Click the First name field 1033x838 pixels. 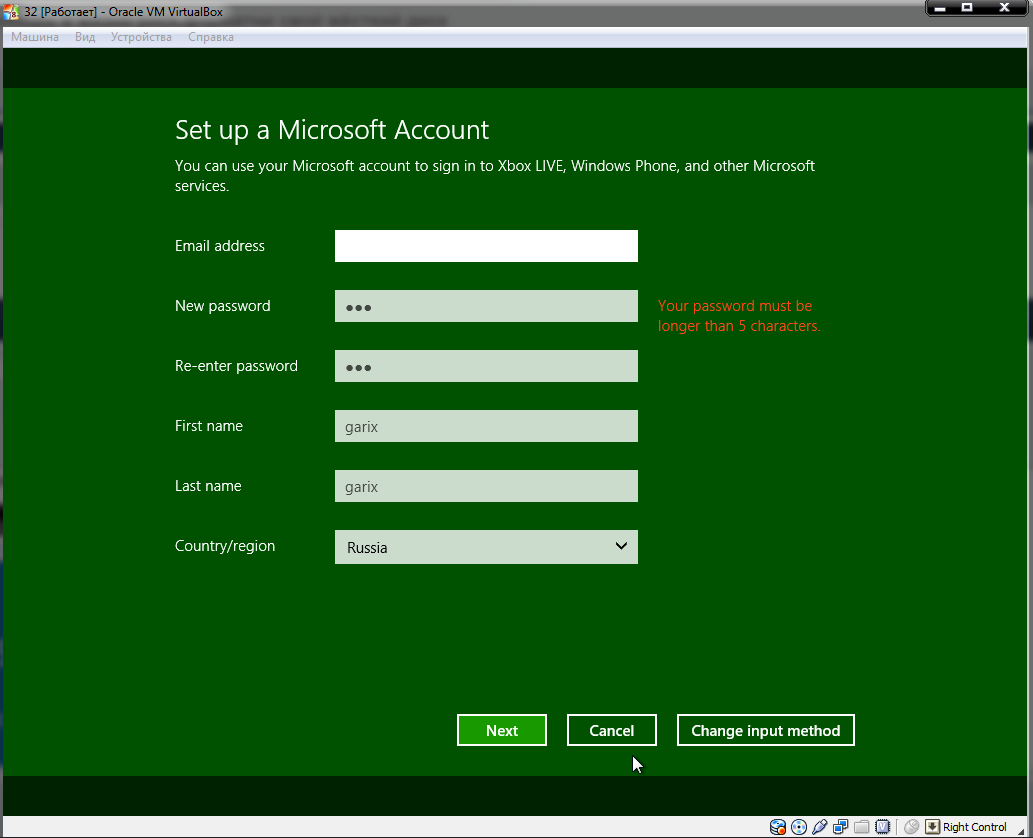tap(486, 426)
